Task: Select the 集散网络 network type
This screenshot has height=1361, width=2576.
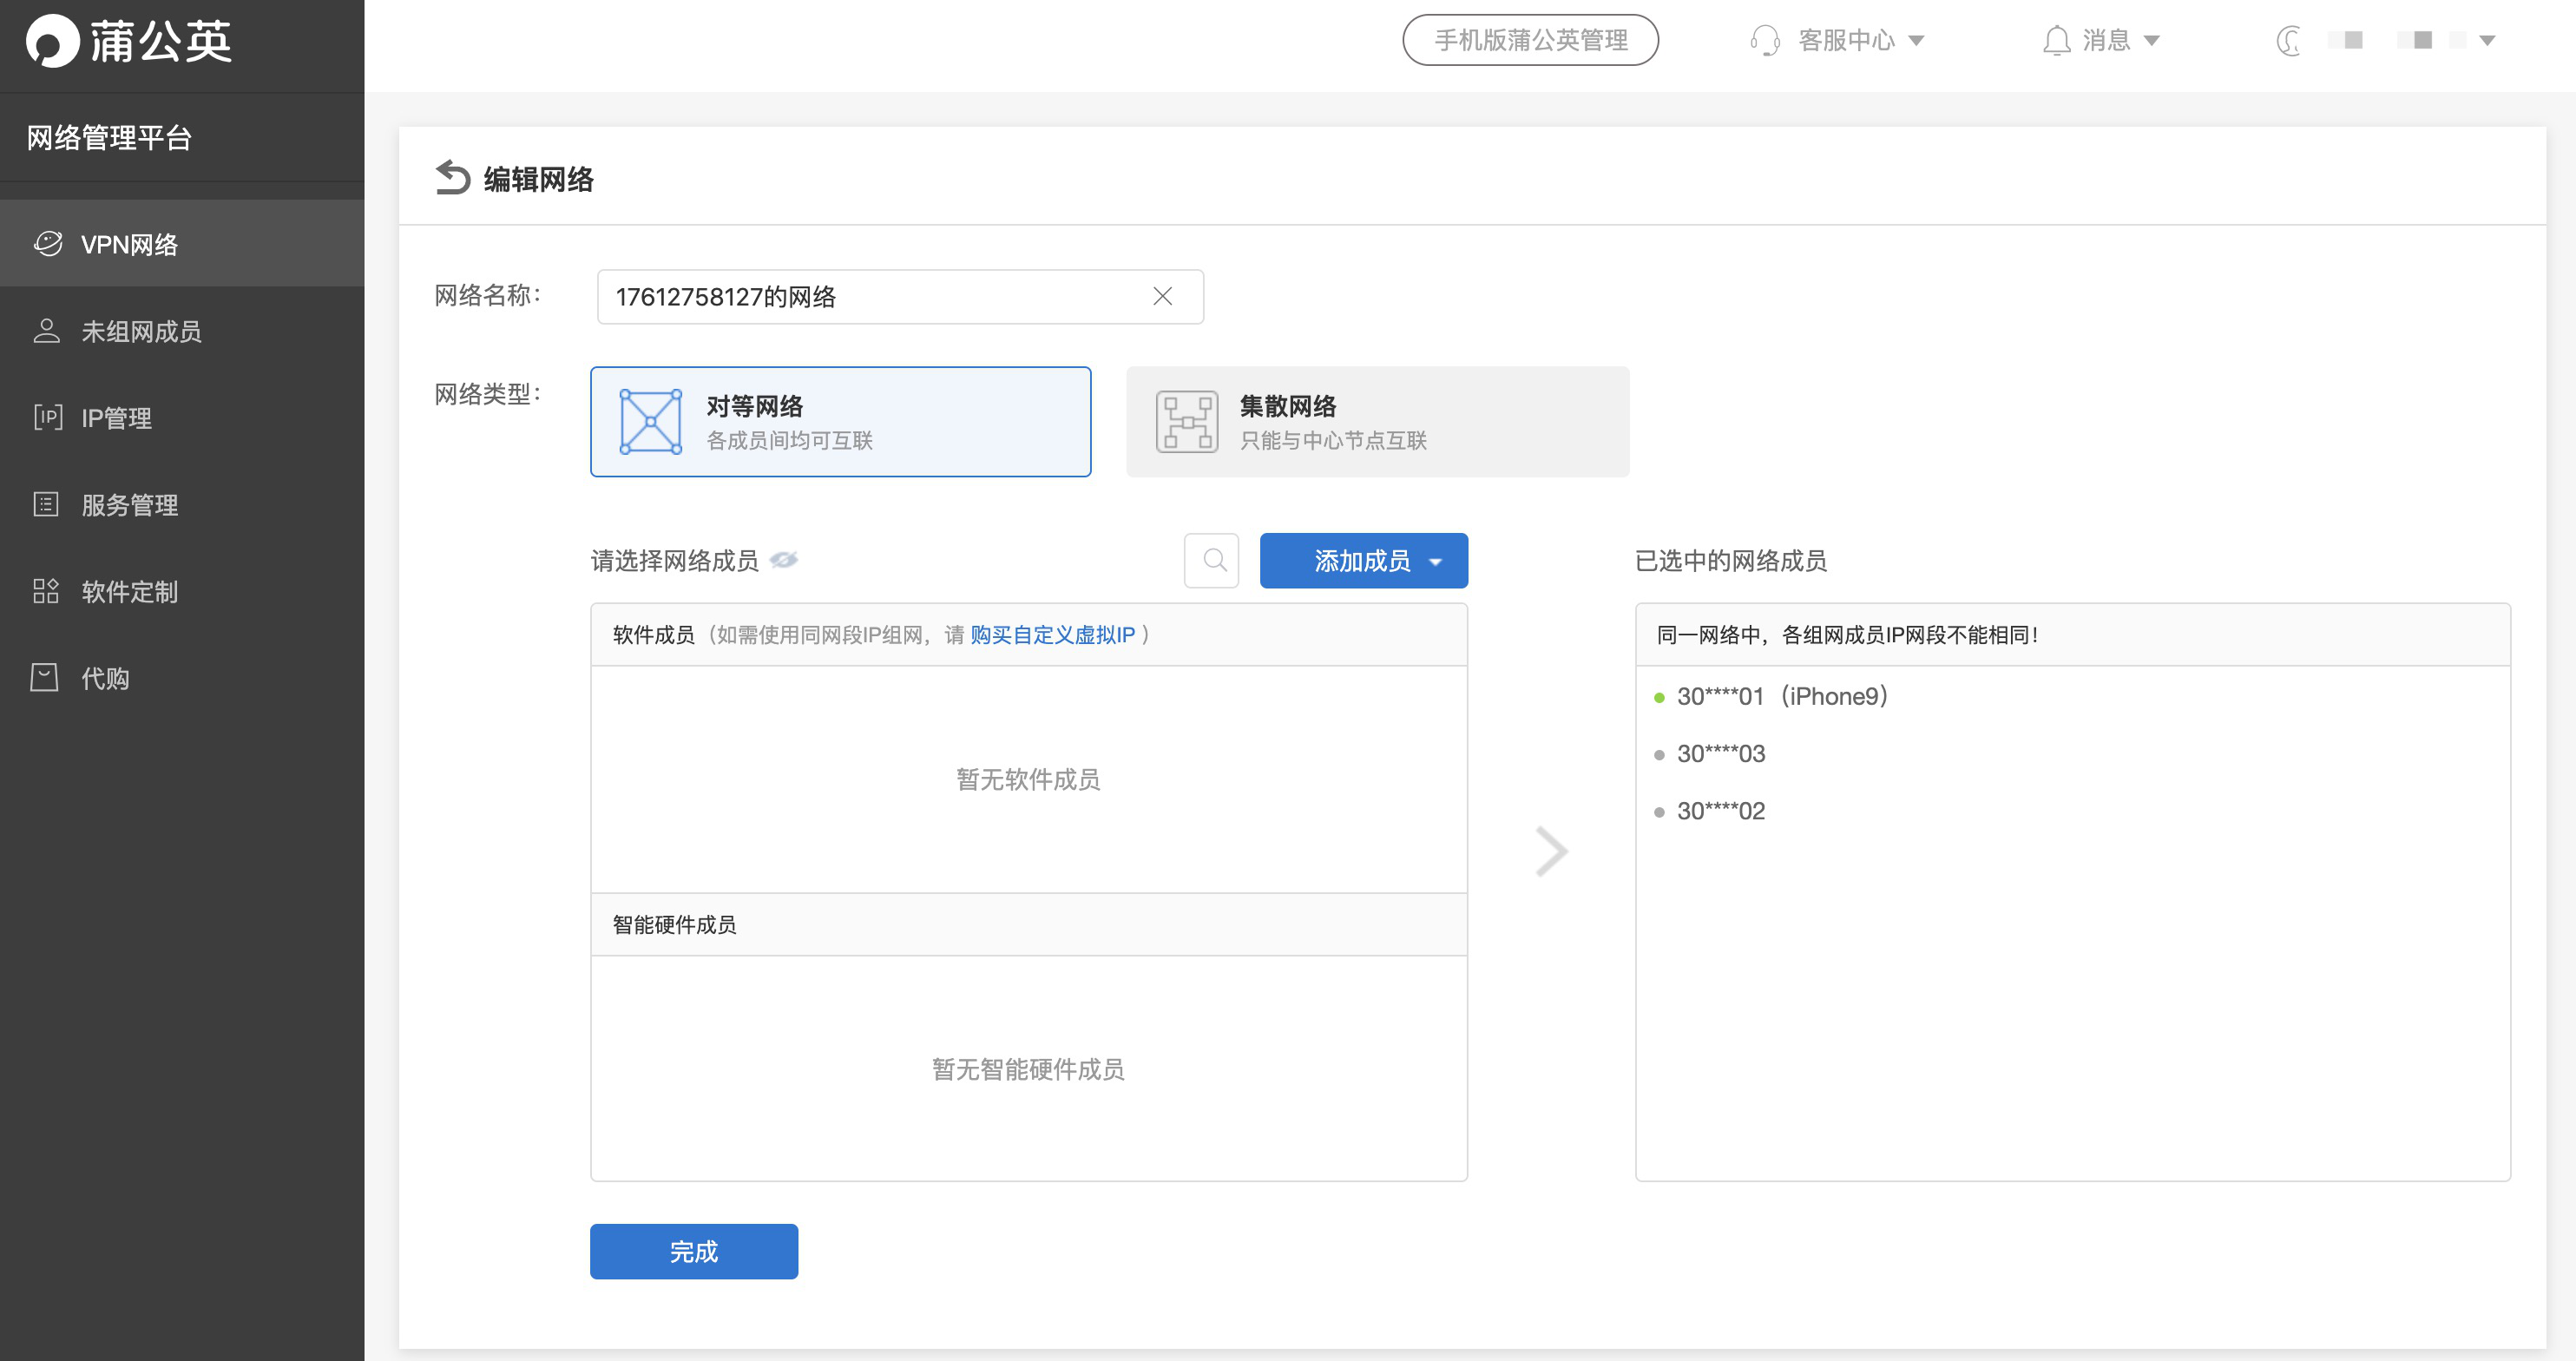Action: pos(1377,421)
